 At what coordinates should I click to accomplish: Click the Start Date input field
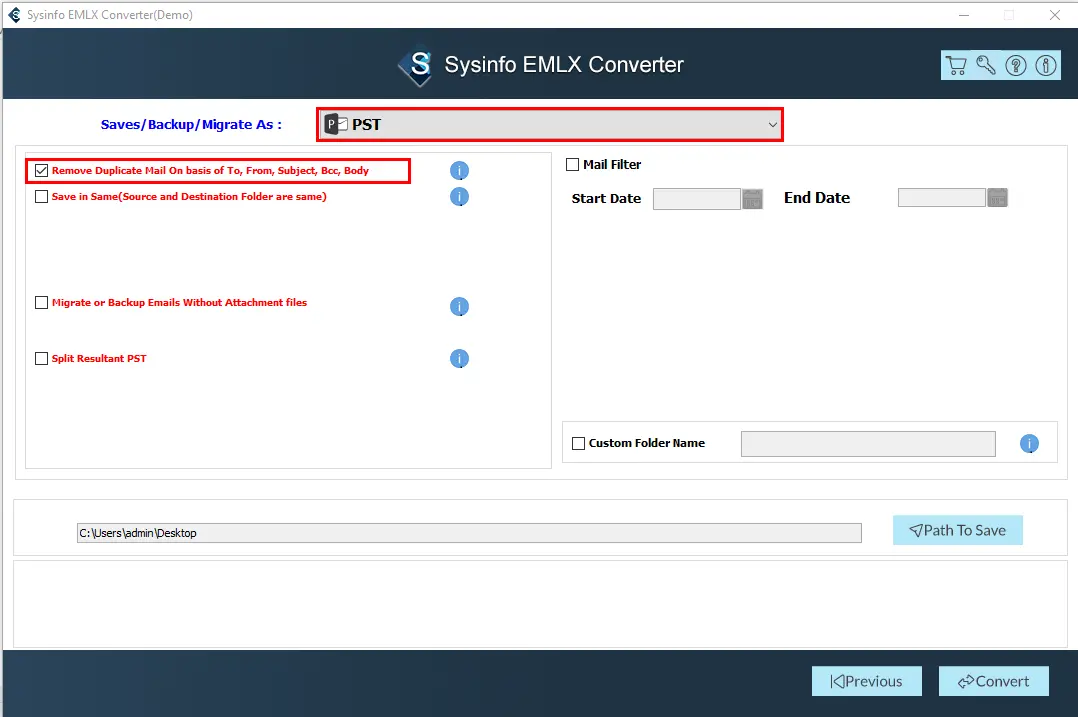click(696, 199)
